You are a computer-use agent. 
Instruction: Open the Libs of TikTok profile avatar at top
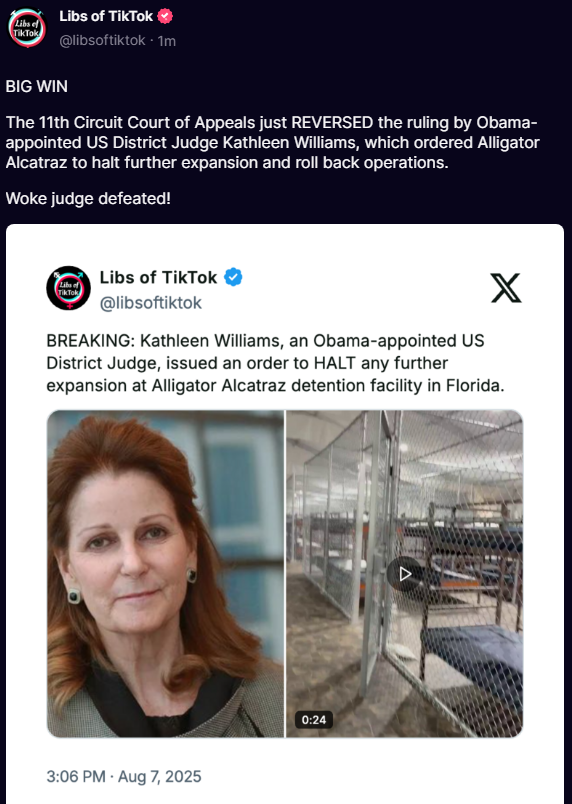click(x=27, y=28)
